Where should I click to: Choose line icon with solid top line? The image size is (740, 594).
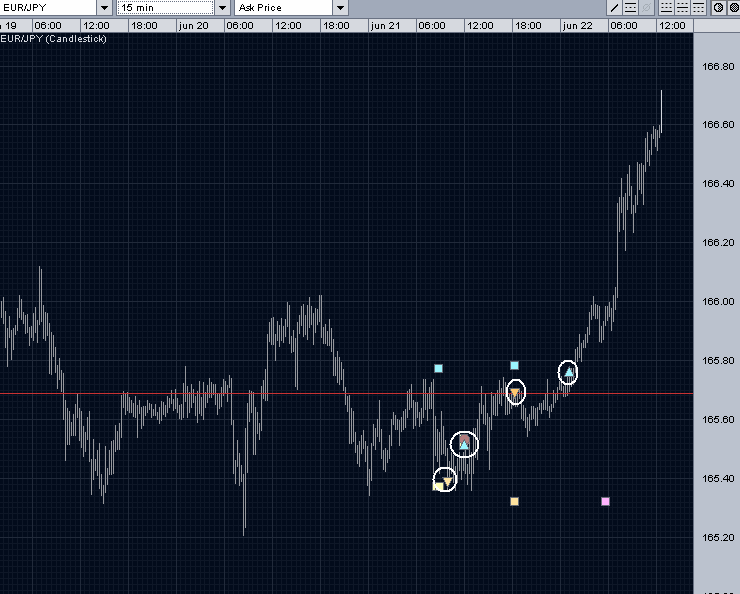[698, 8]
